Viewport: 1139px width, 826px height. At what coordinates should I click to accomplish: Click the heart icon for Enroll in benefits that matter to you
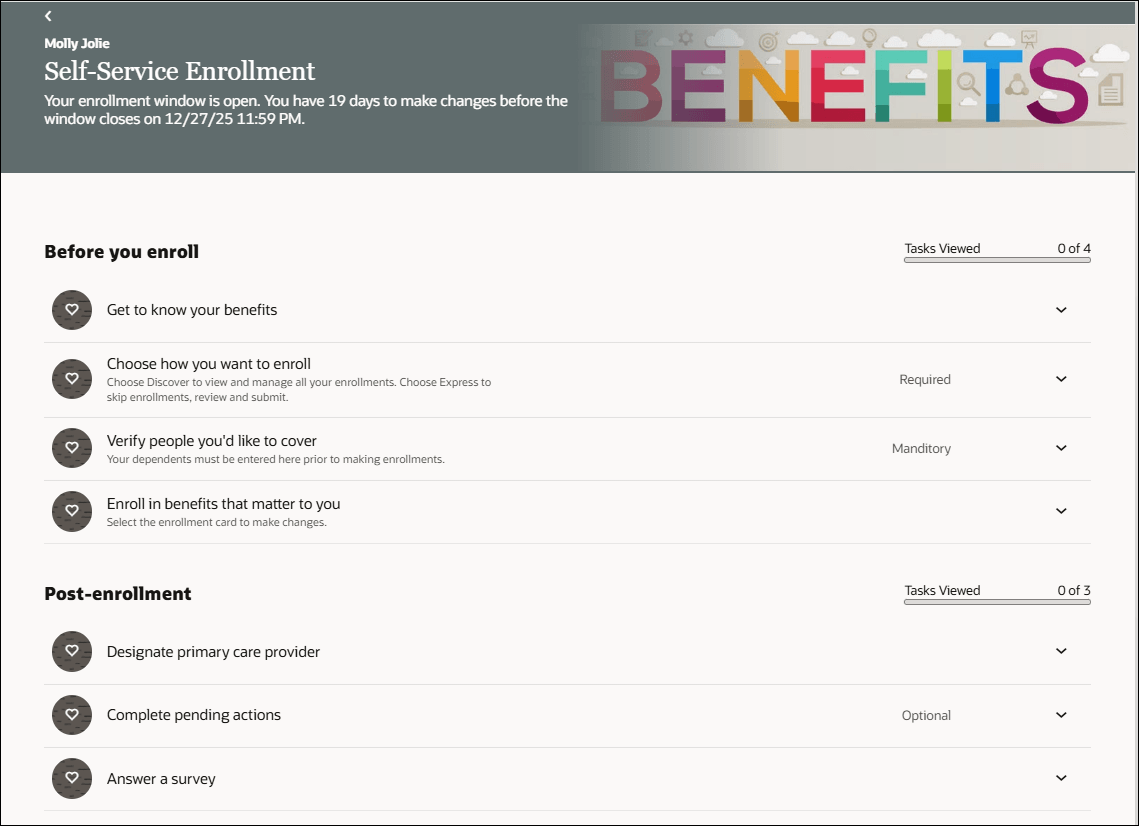coord(71,511)
